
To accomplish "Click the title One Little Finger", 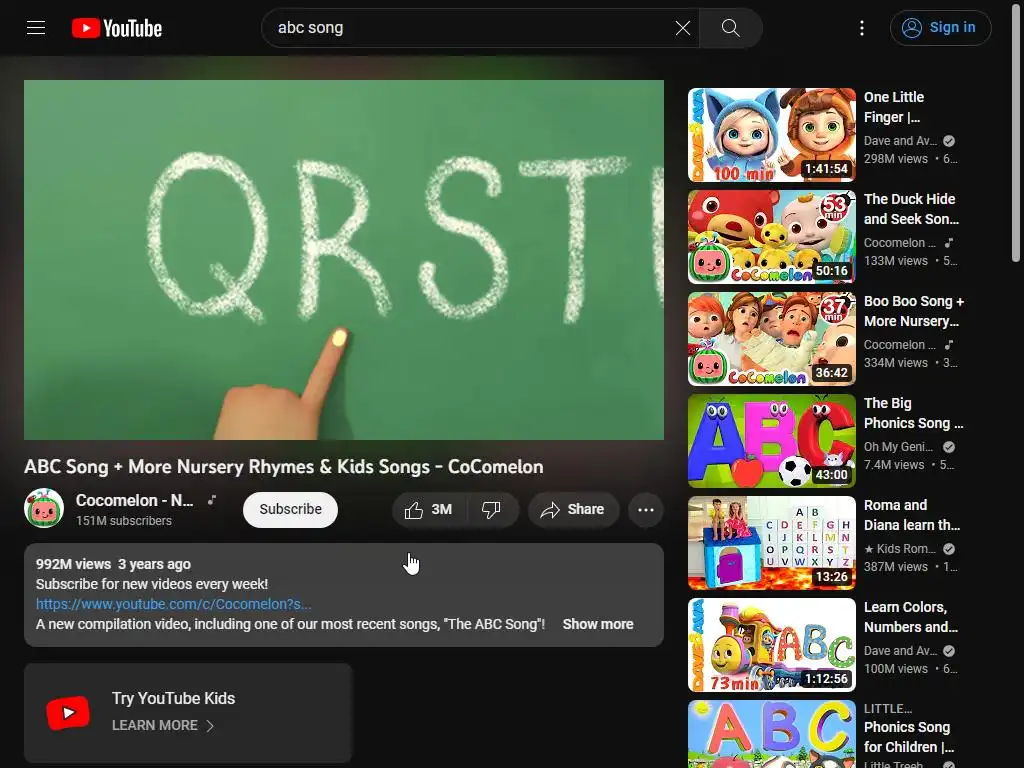I will click(894, 107).
